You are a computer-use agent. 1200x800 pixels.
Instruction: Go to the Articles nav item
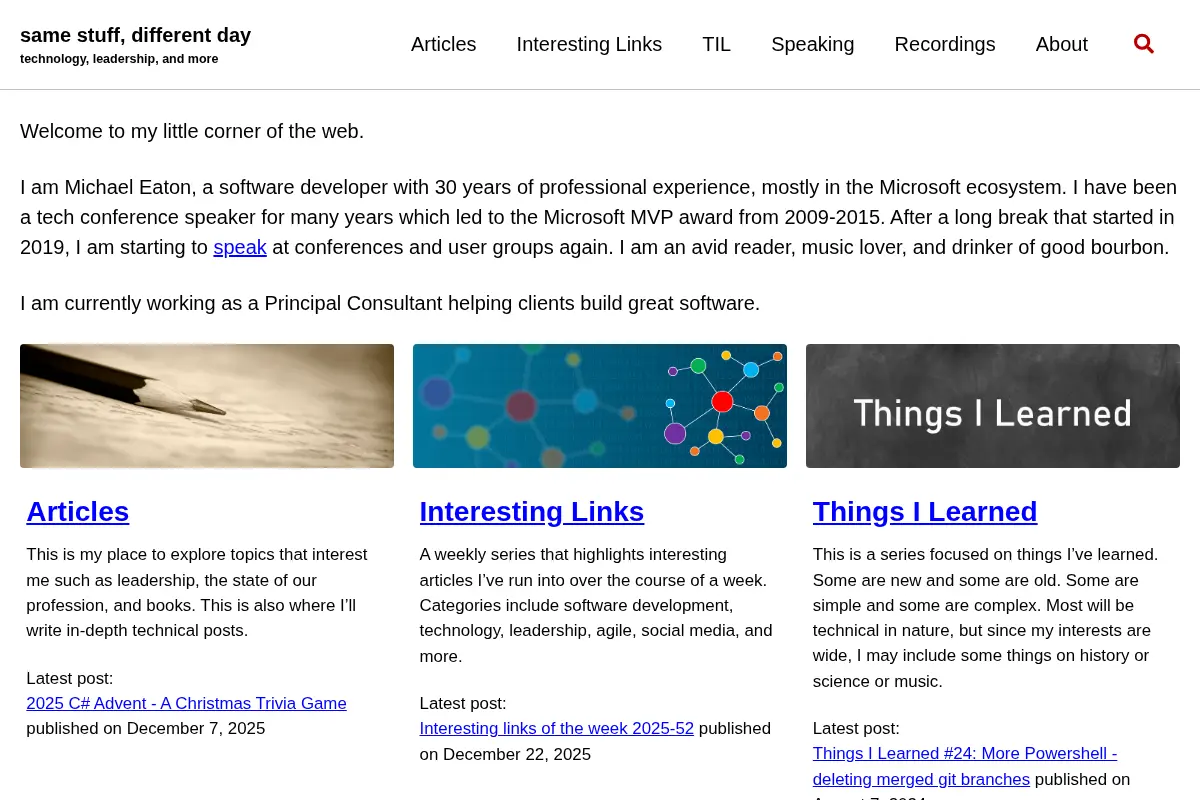point(443,44)
